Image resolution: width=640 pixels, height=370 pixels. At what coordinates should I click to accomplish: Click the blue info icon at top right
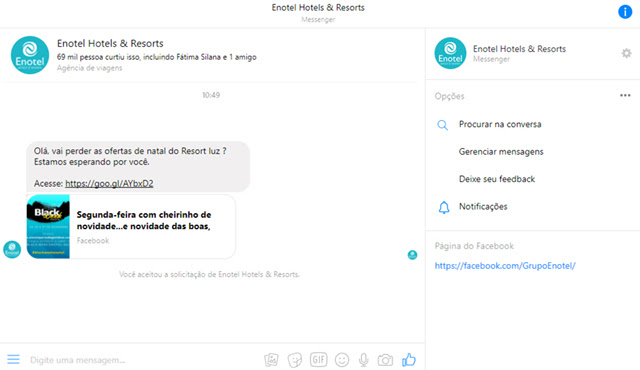(x=625, y=11)
